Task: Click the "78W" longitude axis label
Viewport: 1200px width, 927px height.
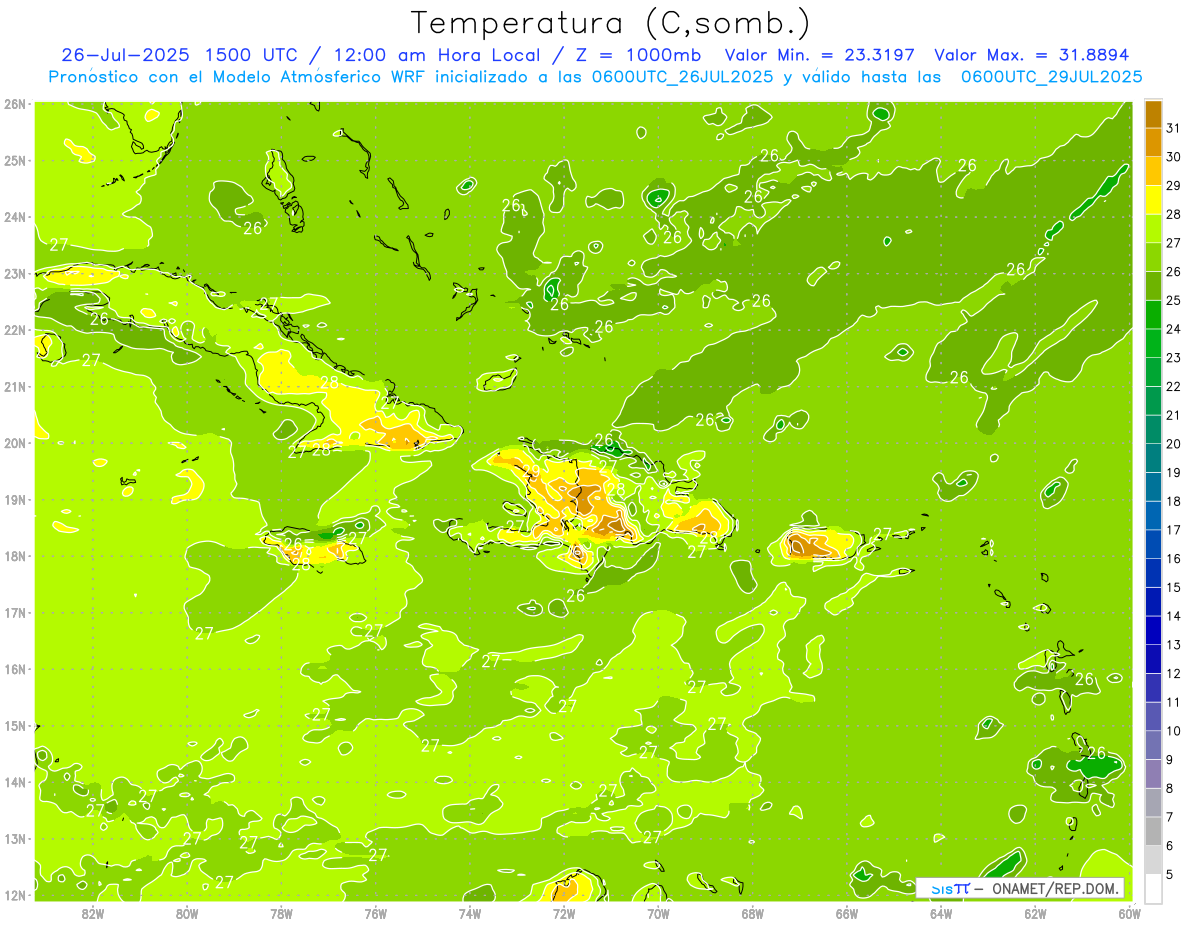Action: [281, 913]
